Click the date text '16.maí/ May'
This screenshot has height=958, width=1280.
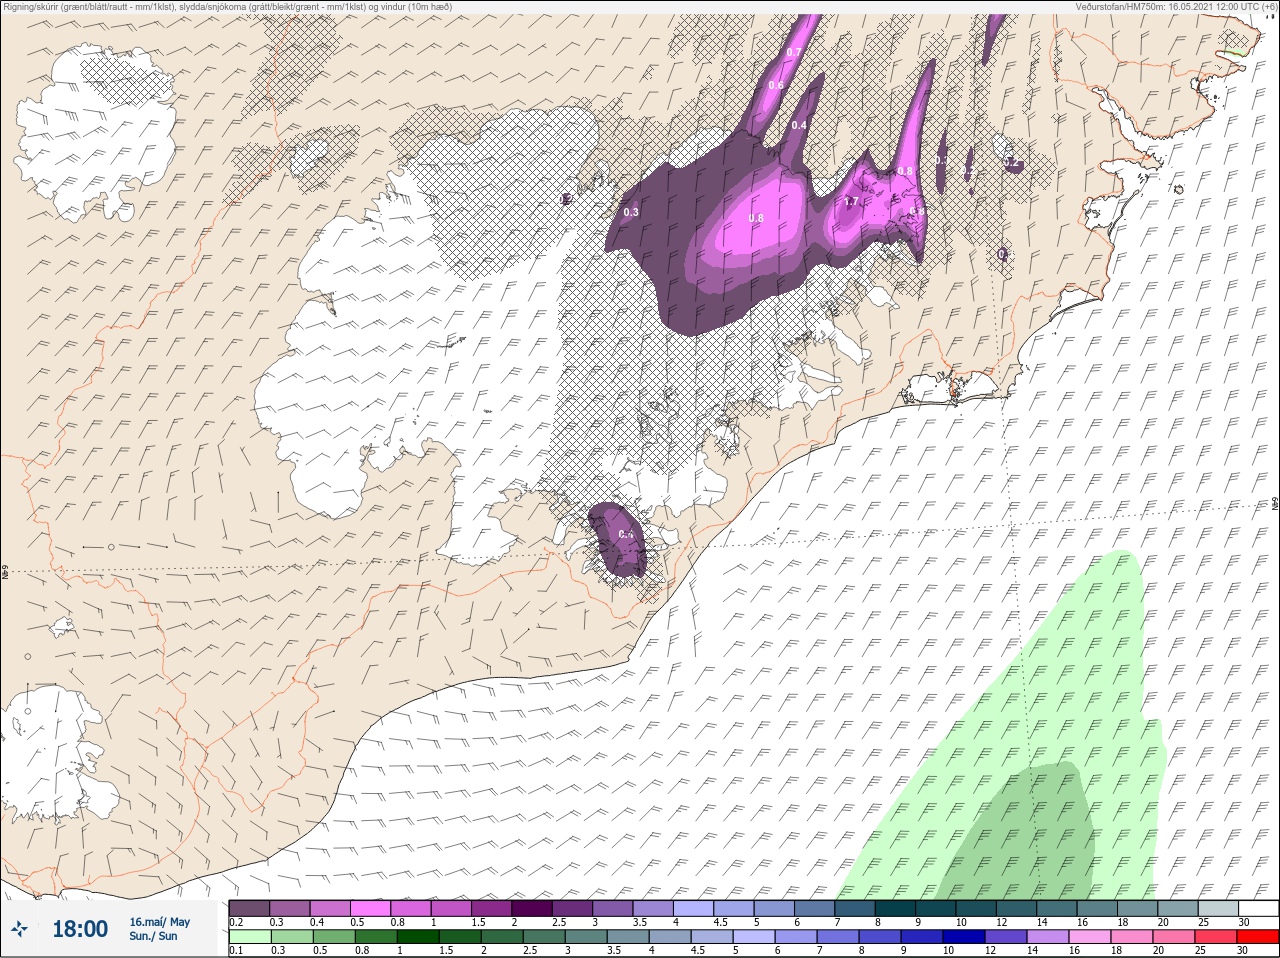pyautogui.click(x=159, y=921)
